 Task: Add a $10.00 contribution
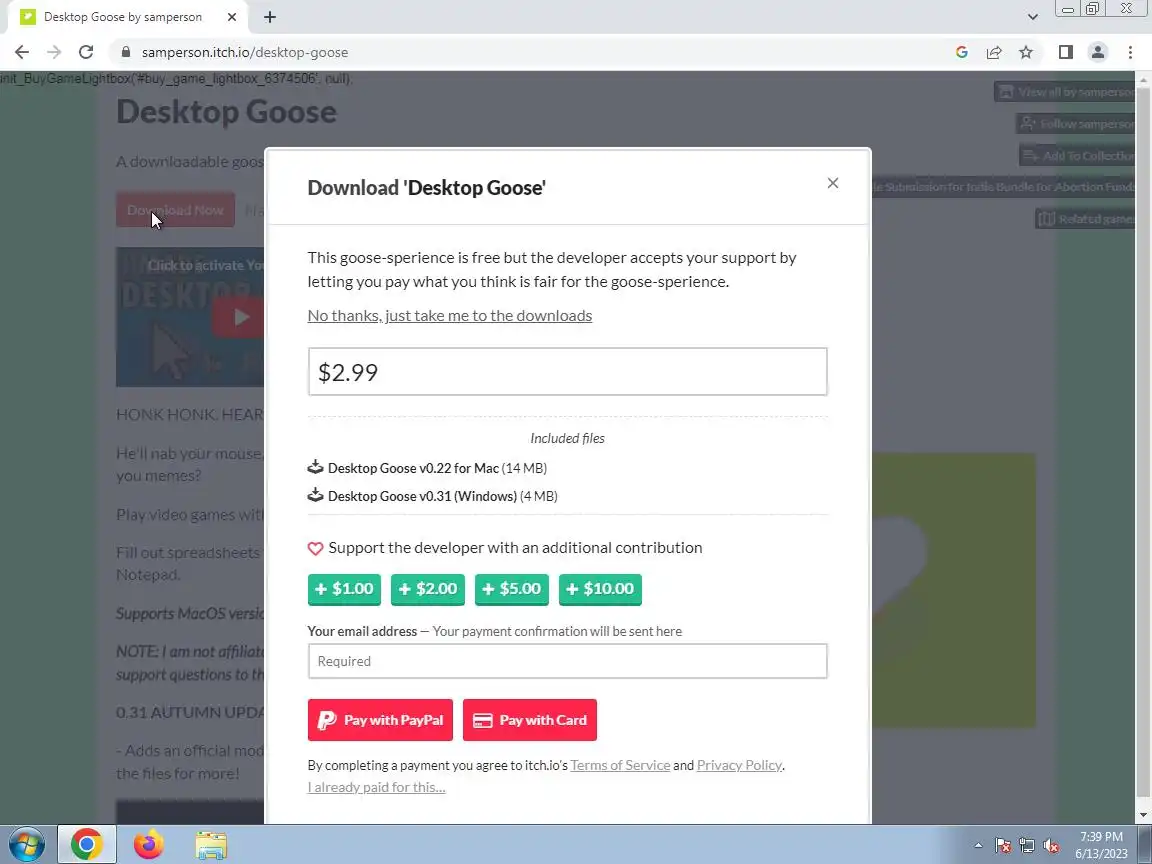tap(600, 589)
